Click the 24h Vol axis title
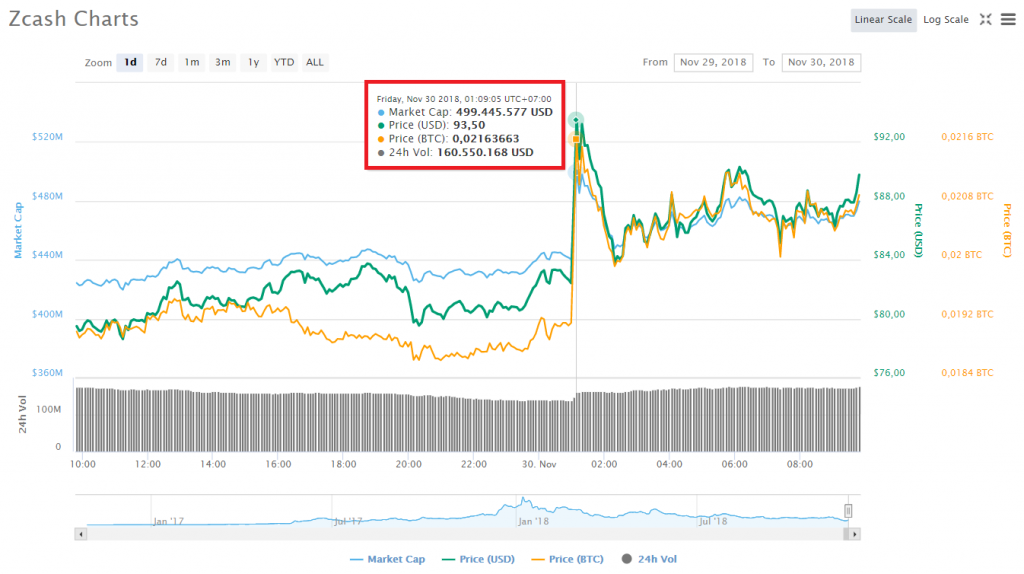 coord(22,415)
